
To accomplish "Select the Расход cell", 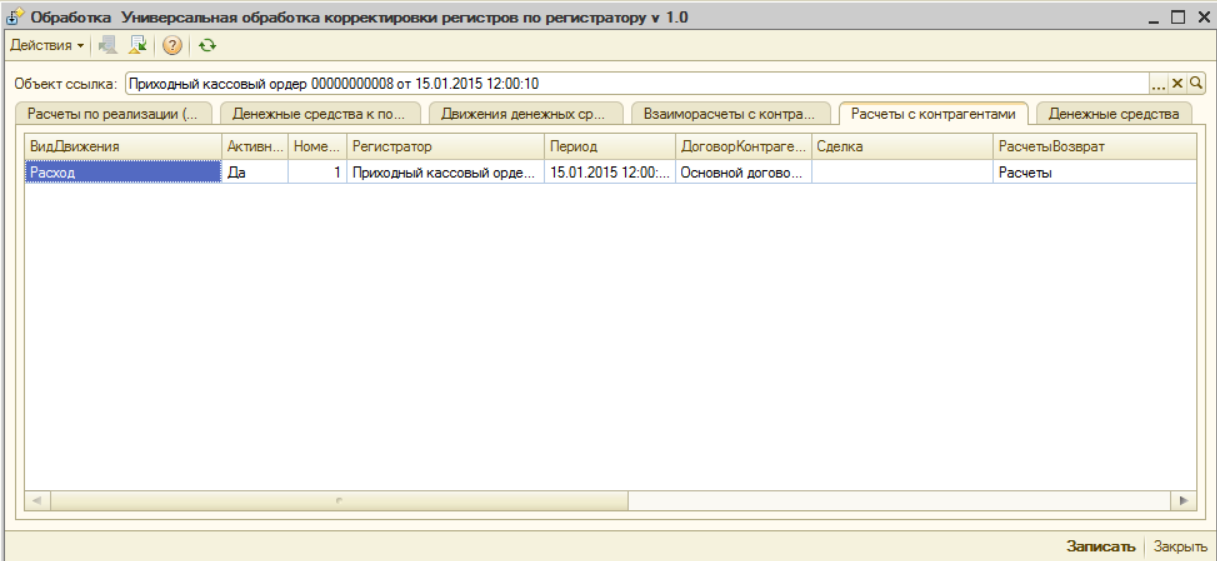I will [x=124, y=172].
